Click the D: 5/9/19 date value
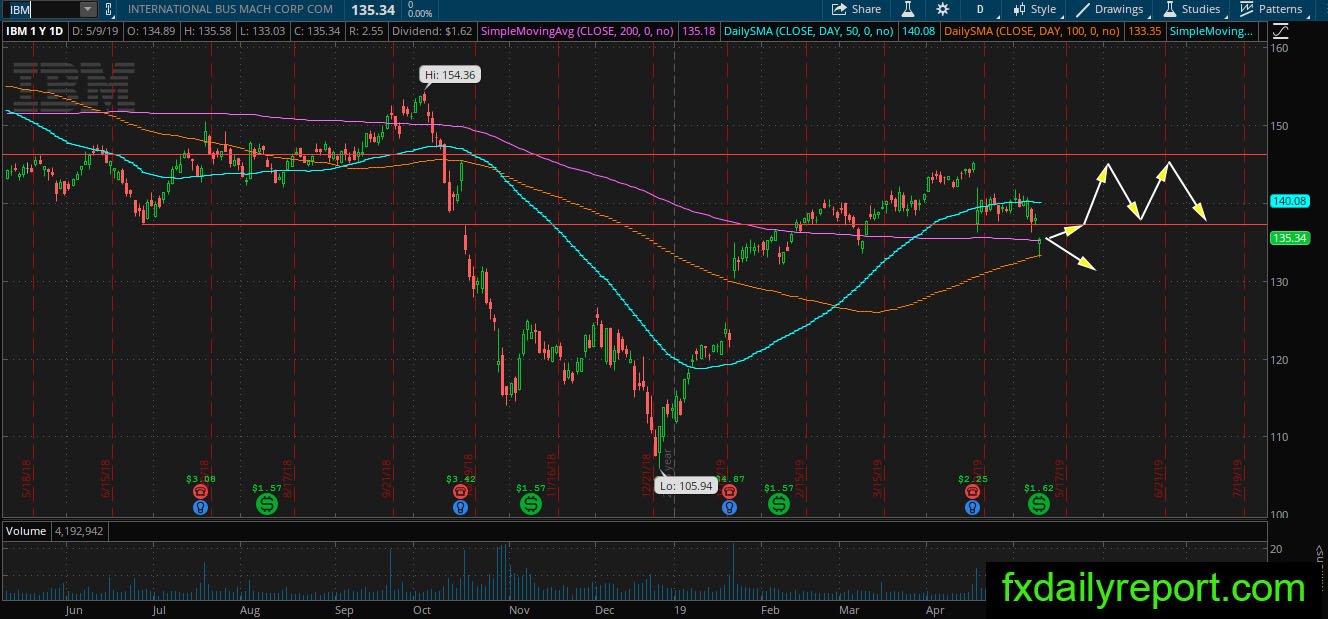This screenshot has width=1328, height=619. (x=96, y=31)
